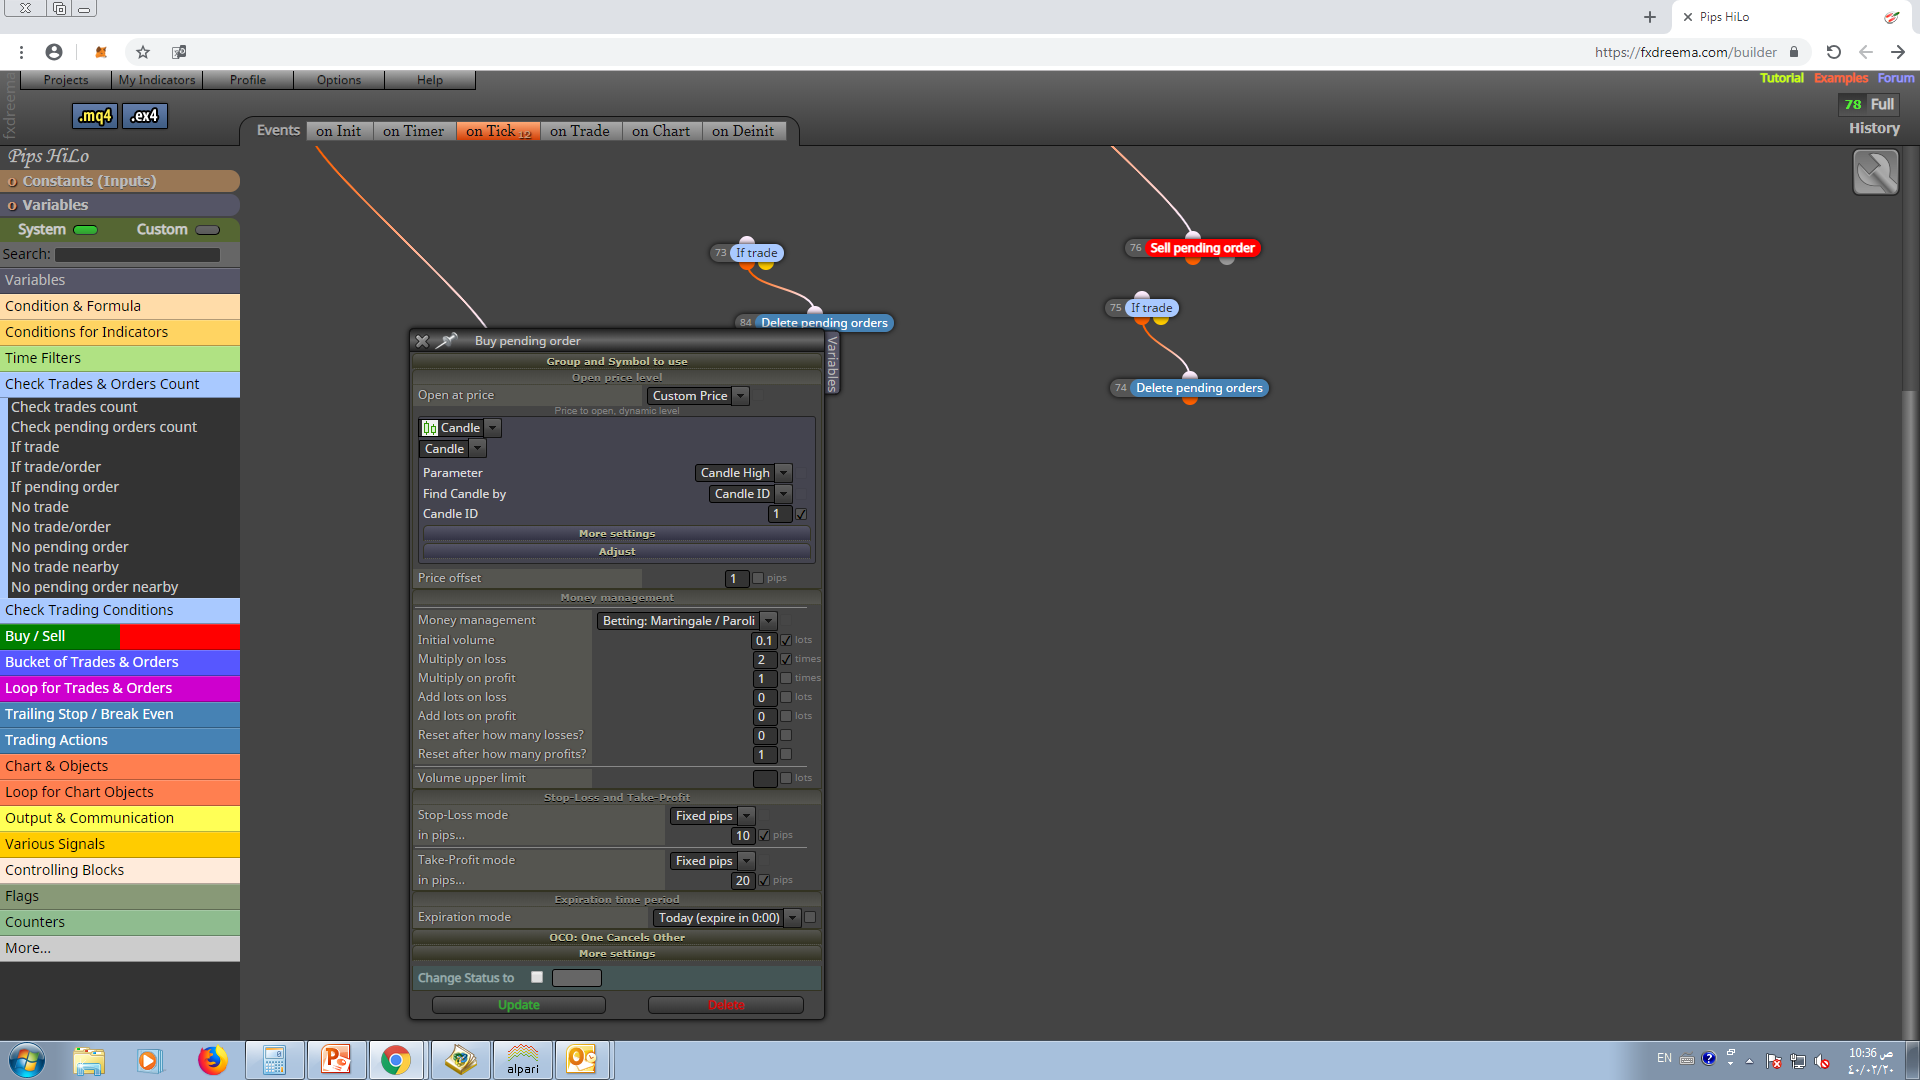Open the Candle High parameter dropdown
Image resolution: width=1920 pixels, height=1080 pixels.
[x=743, y=473]
